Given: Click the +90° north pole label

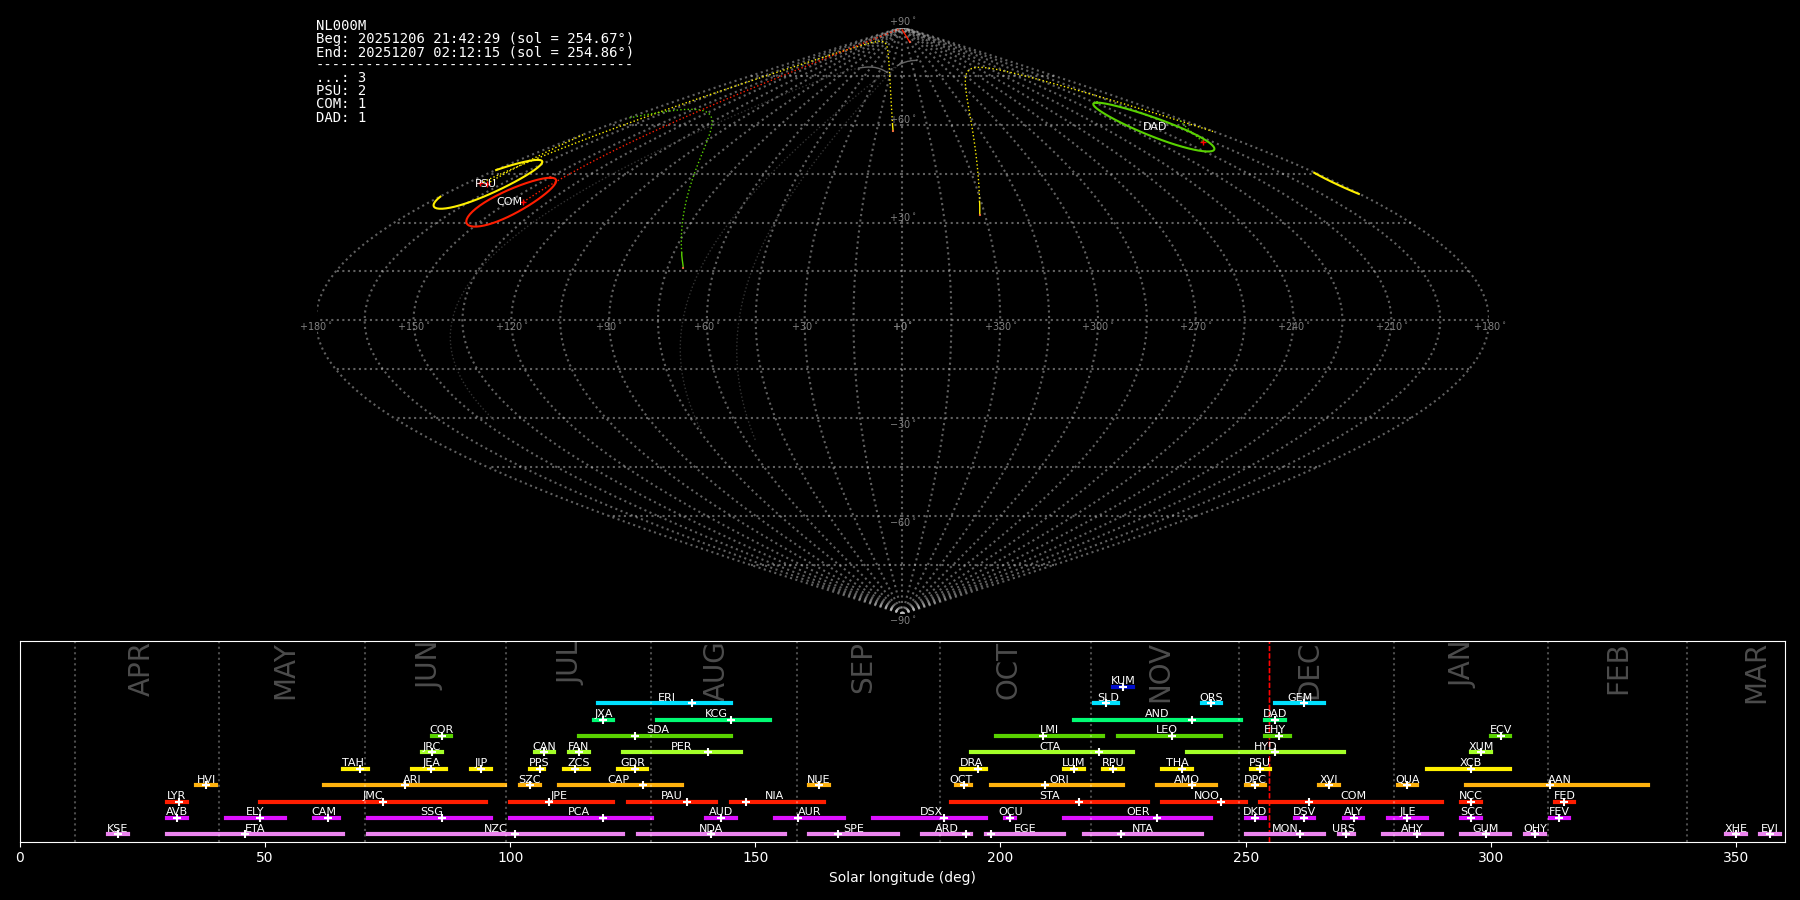Looking at the screenshot, I should coord(901,21).
